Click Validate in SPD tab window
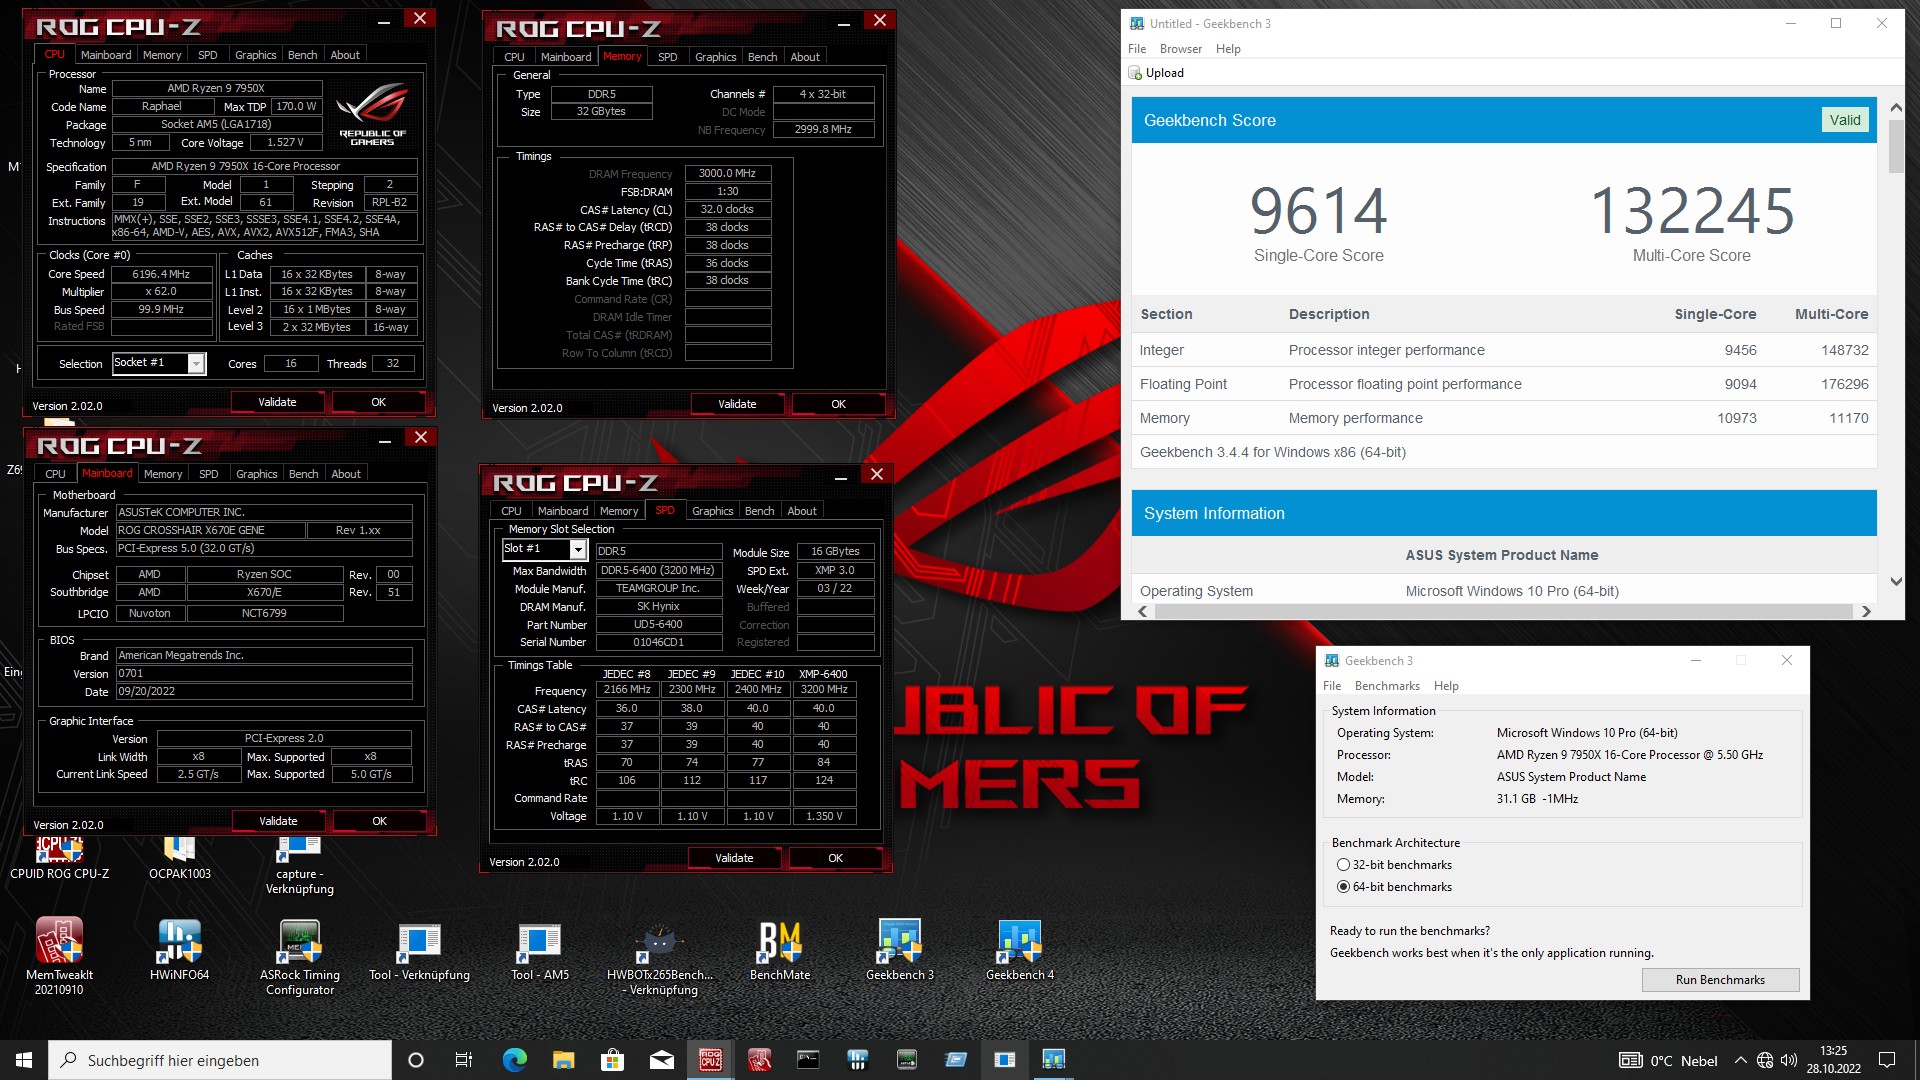Image resolution: width=1920 pixels, height=1080 pixels. [x=734, y=858]
